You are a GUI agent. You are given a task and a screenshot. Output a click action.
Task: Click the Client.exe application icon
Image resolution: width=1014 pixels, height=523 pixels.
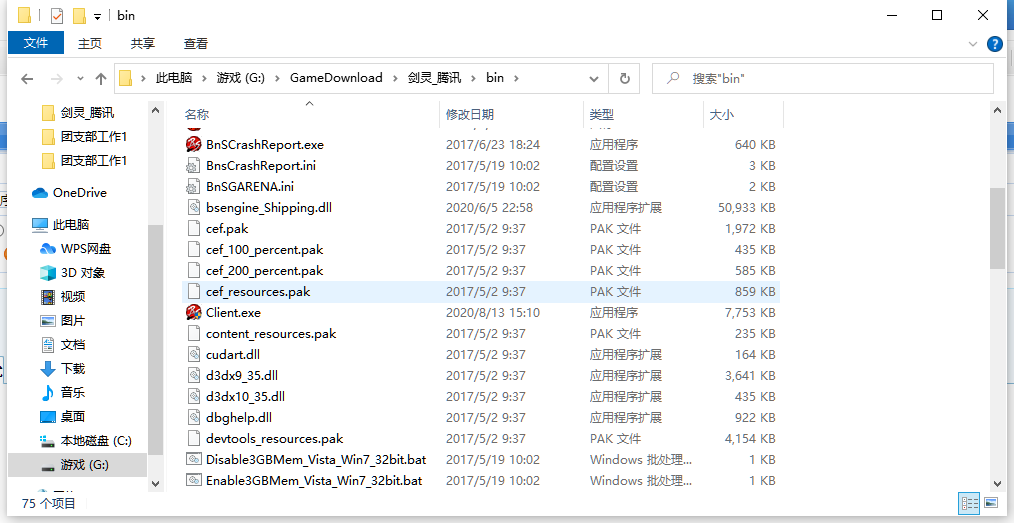tap(193, 312)
